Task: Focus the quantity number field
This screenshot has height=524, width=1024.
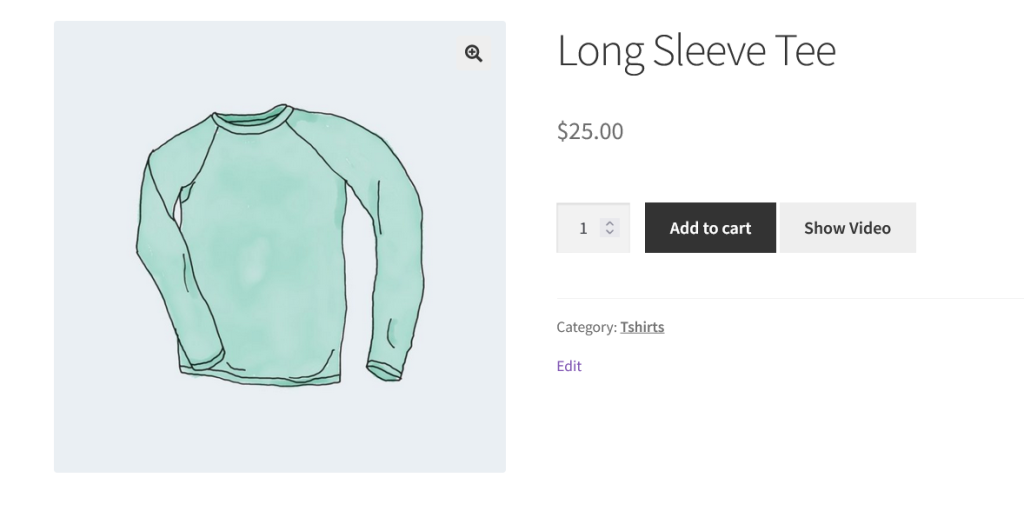Action: click(583, 228)
